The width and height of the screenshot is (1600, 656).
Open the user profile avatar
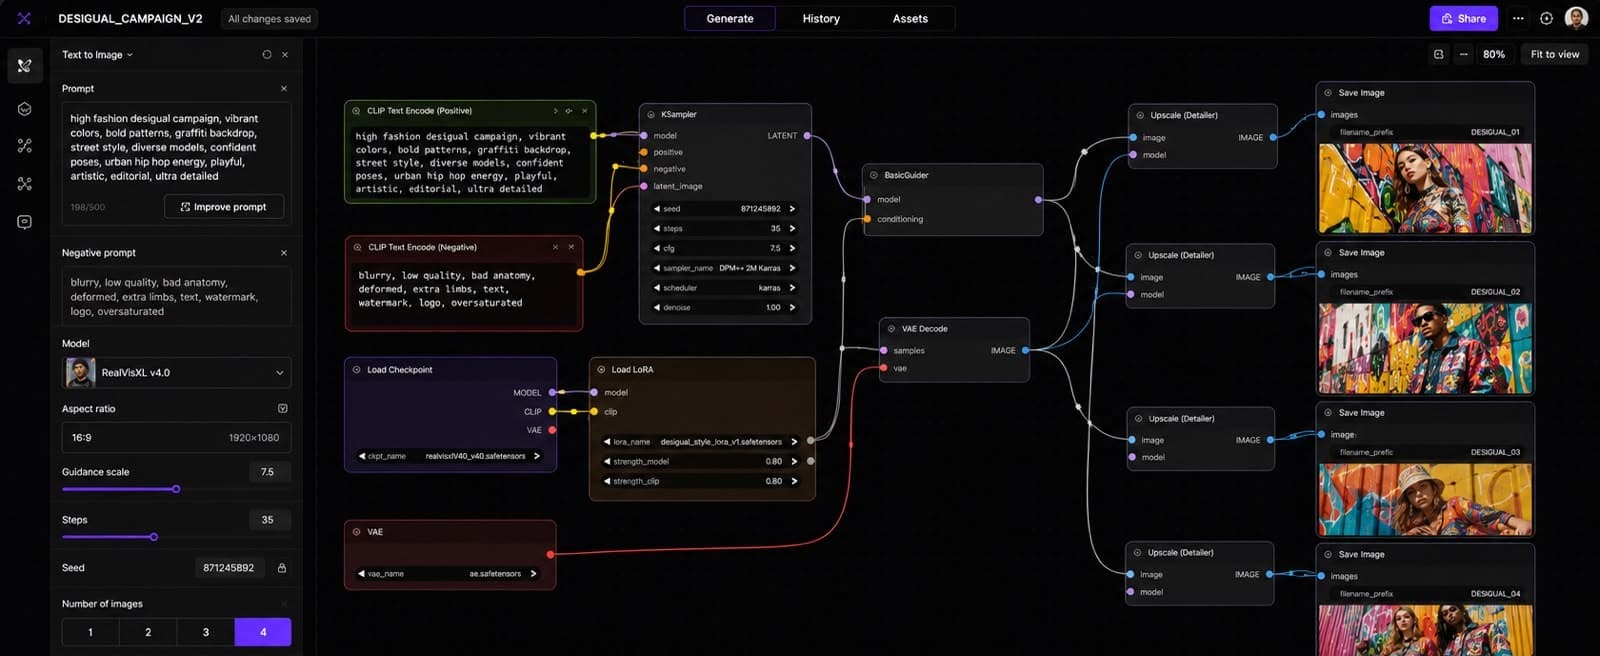(x=1576, y=18)
